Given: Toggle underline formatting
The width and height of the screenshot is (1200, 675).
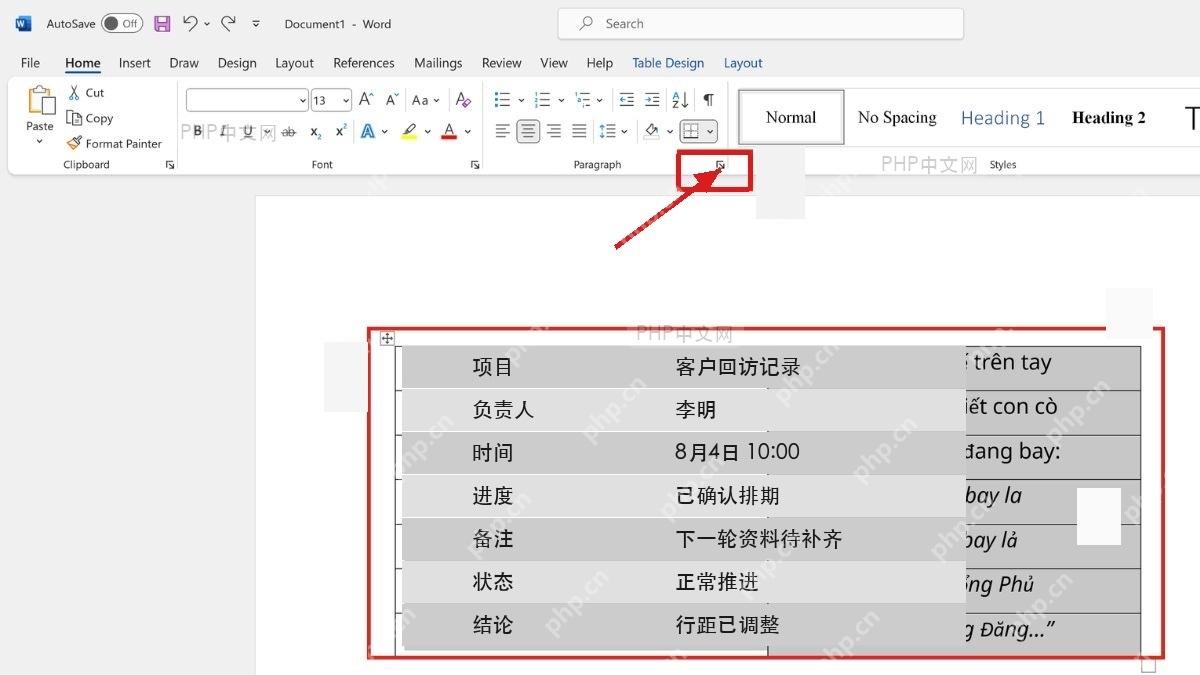Looking at the screenshot, I should coord(248,131).
